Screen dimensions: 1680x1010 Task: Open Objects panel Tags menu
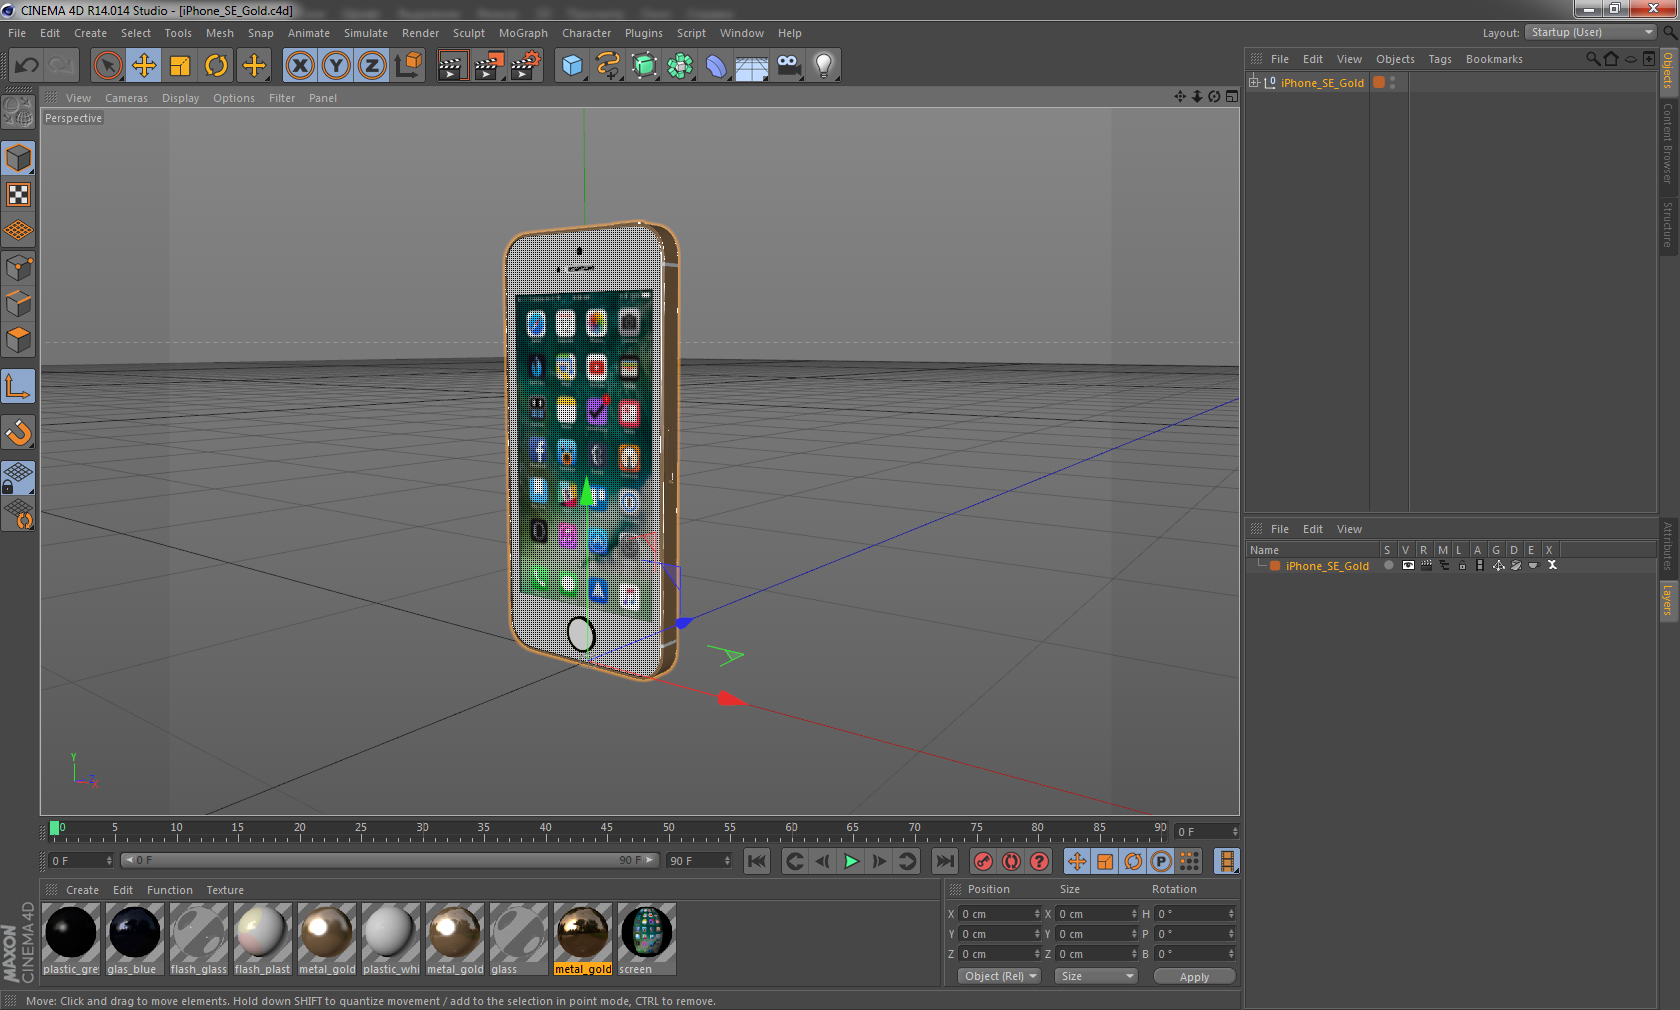click(1440, 59)
